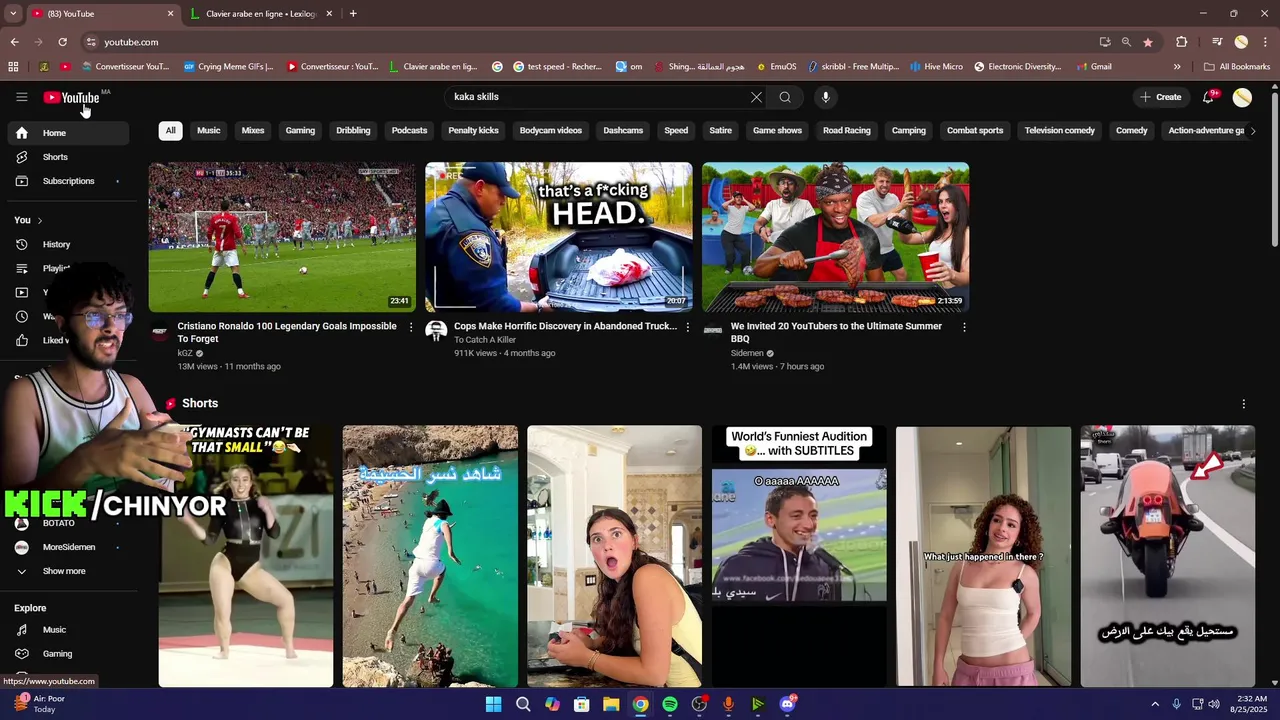
Task: Show more bookmarks with the chevron
Action: click(x=1177, y=67)
